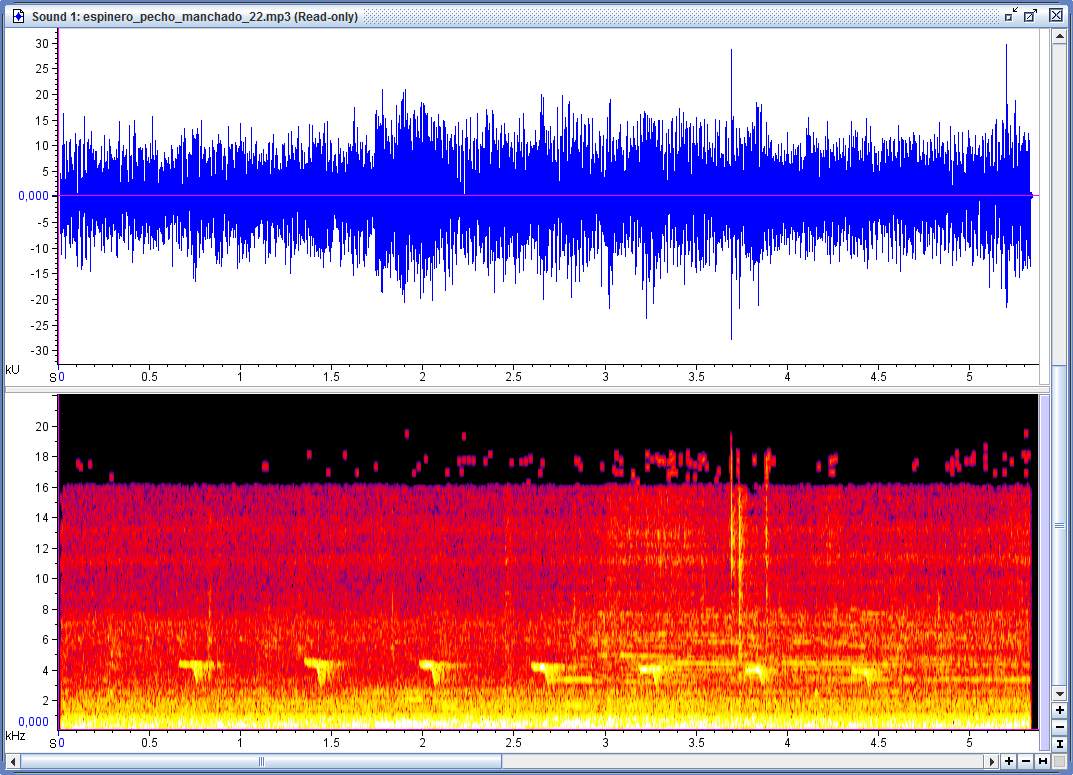The height and width of the screenshot is (775, 1073).
Task: Zoom in on the time axis
Action: (x=1009, y=762)
